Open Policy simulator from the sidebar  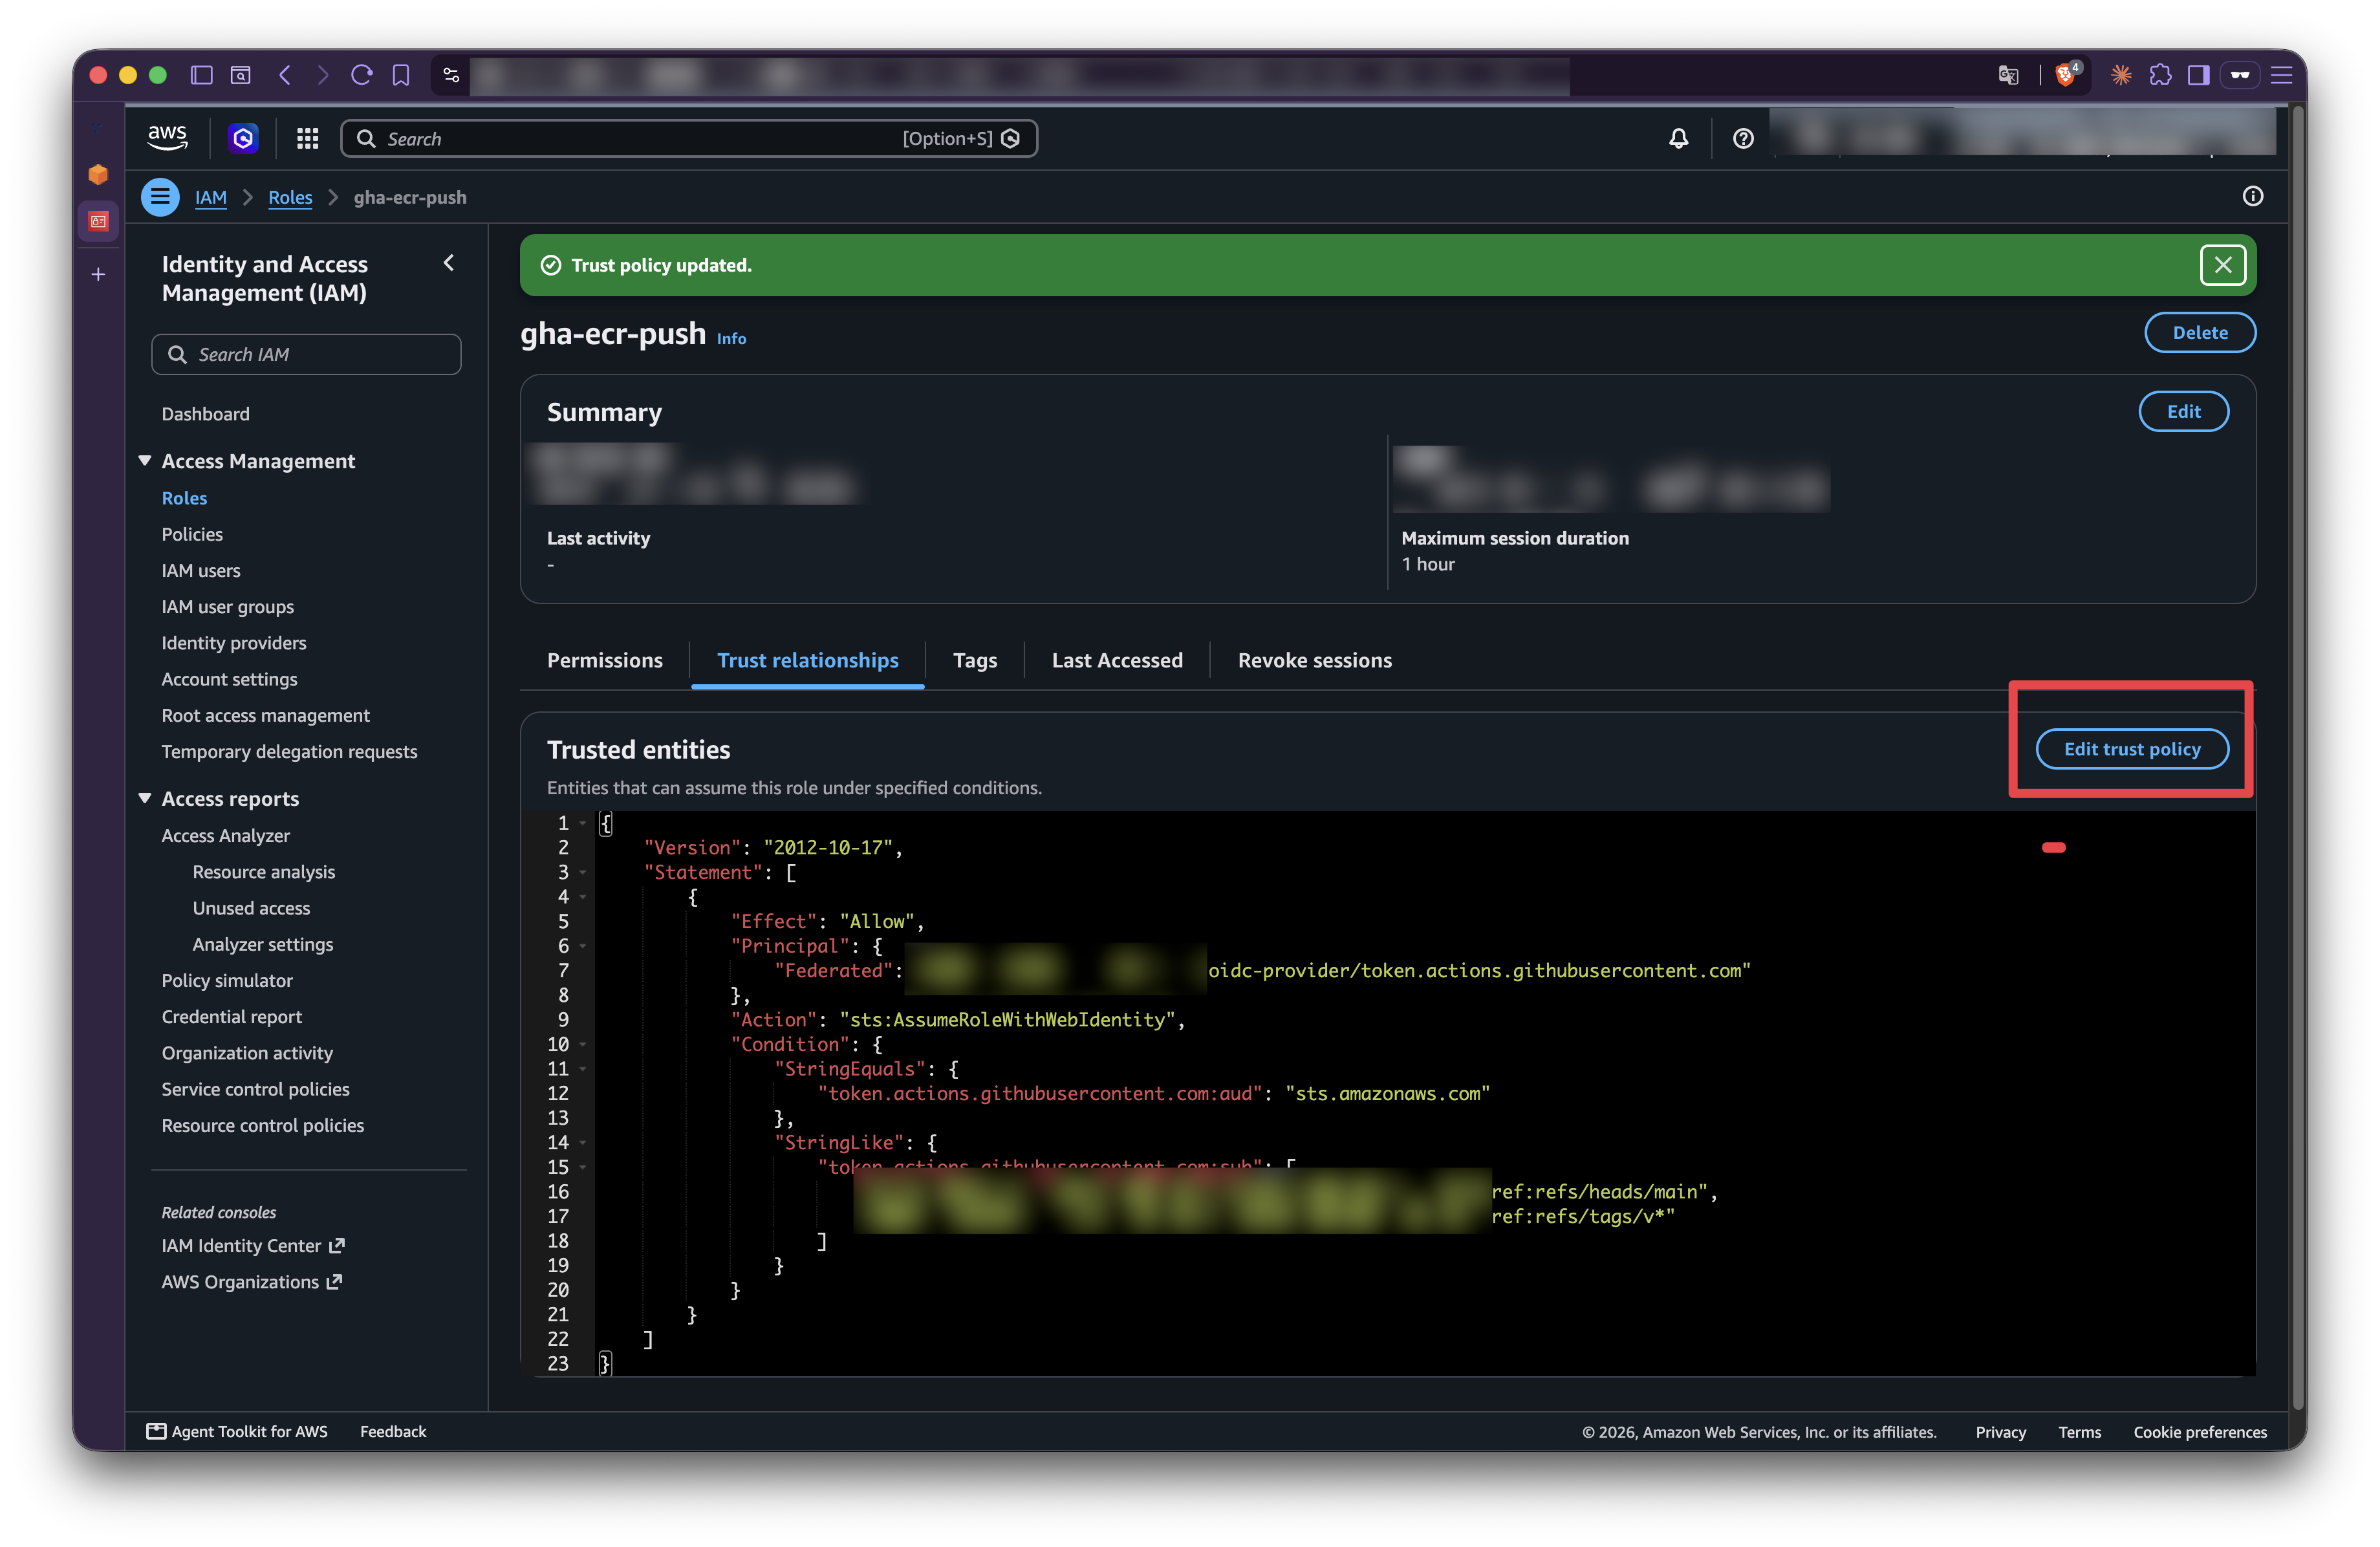[227, 980]
